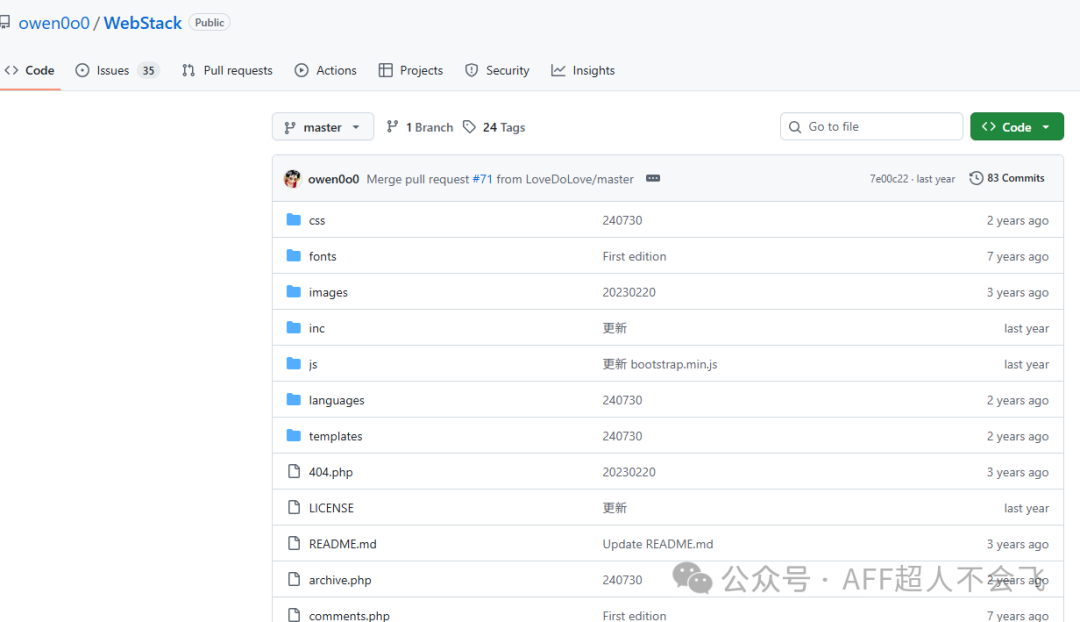
Task: Click the commit history clock icon
Action: (976, 178)
